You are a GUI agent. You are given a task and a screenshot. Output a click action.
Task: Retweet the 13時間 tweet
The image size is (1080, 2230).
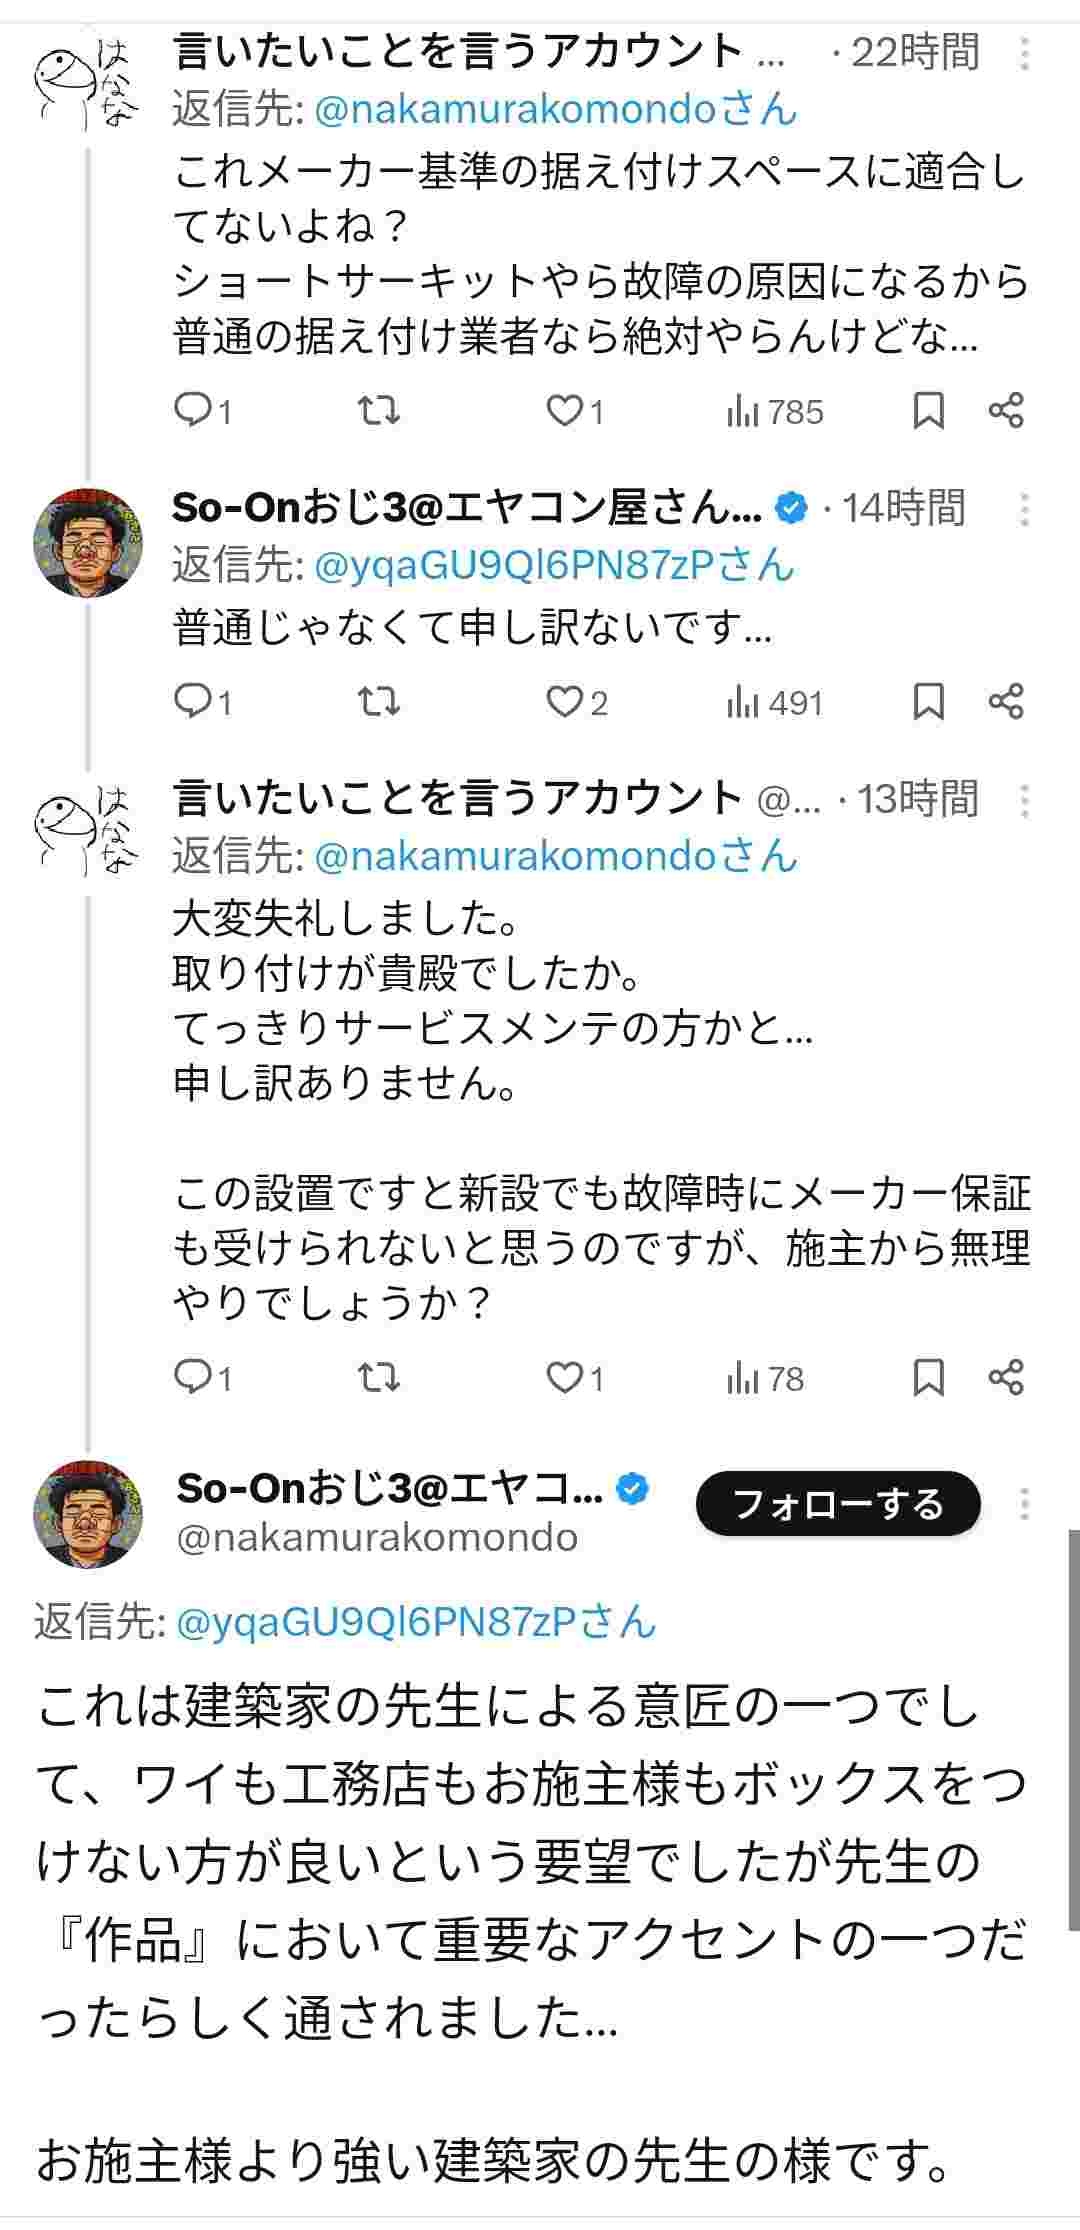click(379, 1378)
